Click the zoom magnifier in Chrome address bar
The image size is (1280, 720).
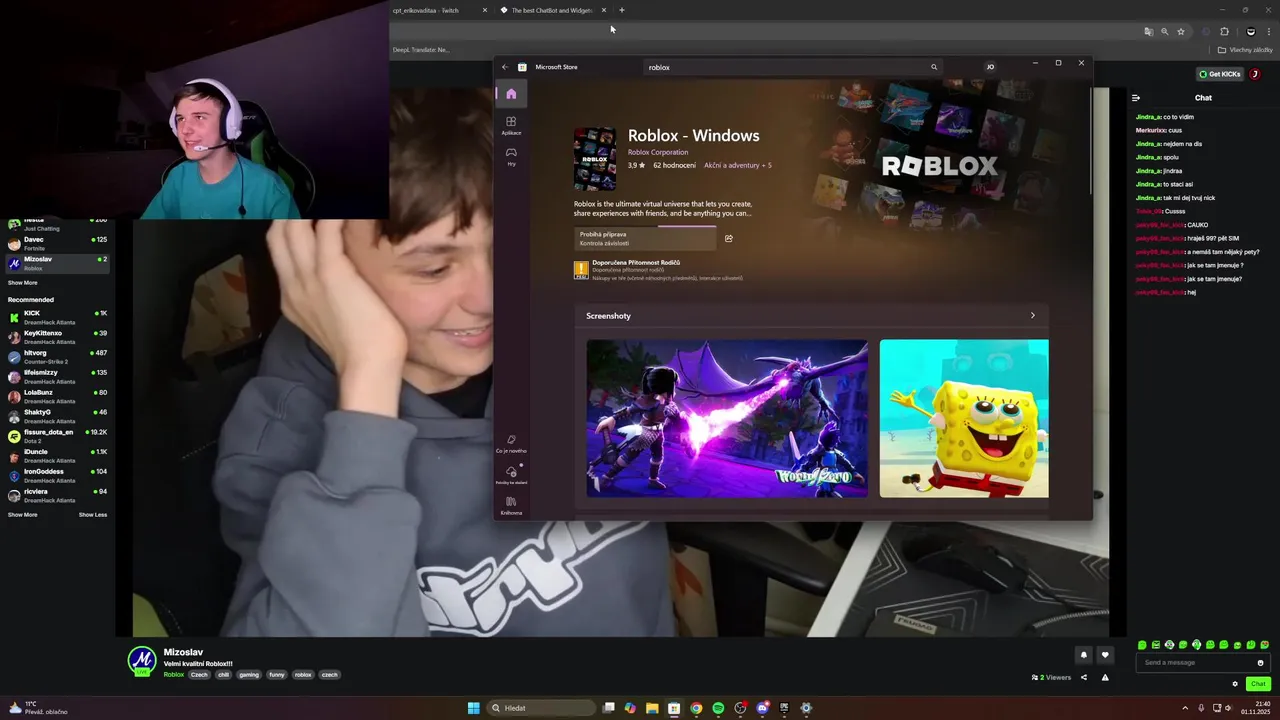tap(1165, 31)
